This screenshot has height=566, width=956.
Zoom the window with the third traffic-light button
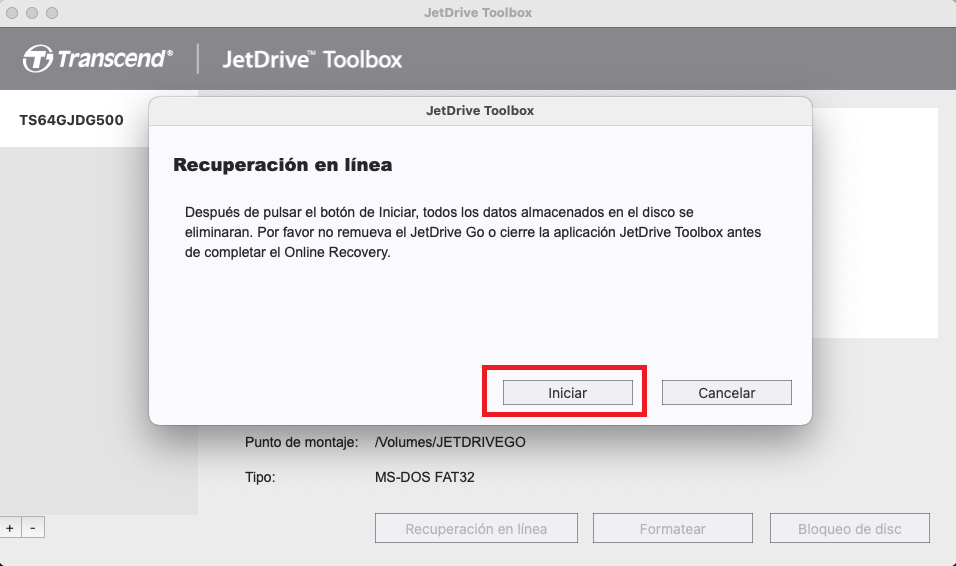pyautogui.click(x=52, y=13)
